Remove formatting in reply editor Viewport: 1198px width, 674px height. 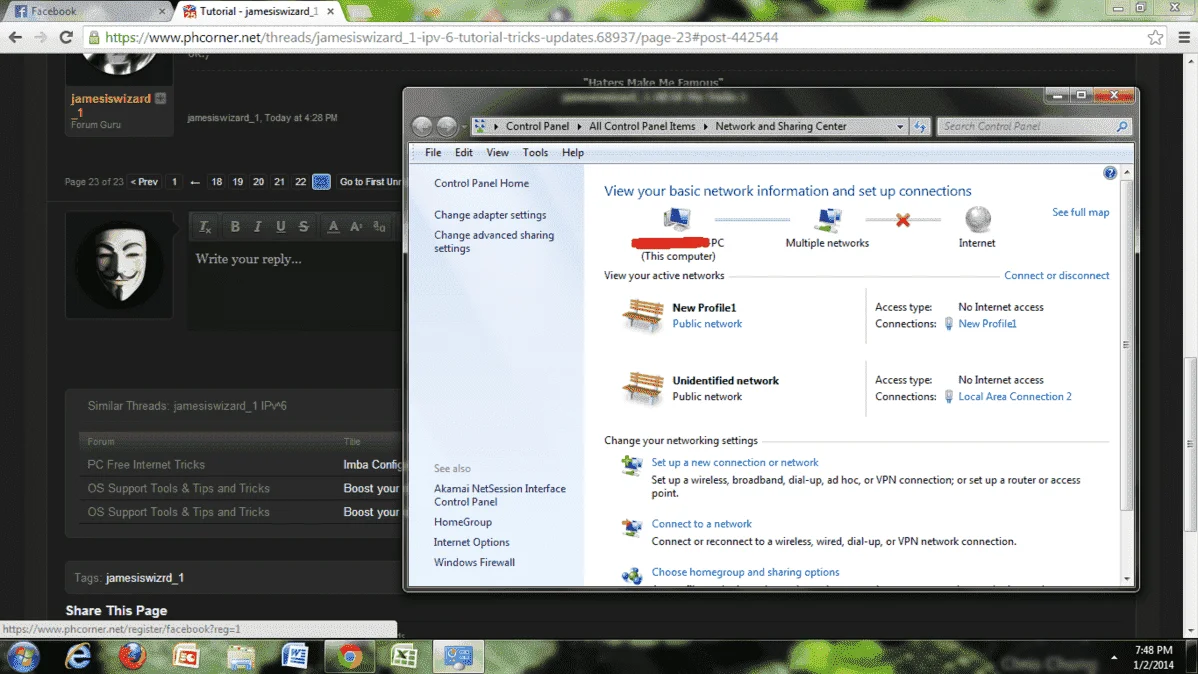click(x=205, y=226)
